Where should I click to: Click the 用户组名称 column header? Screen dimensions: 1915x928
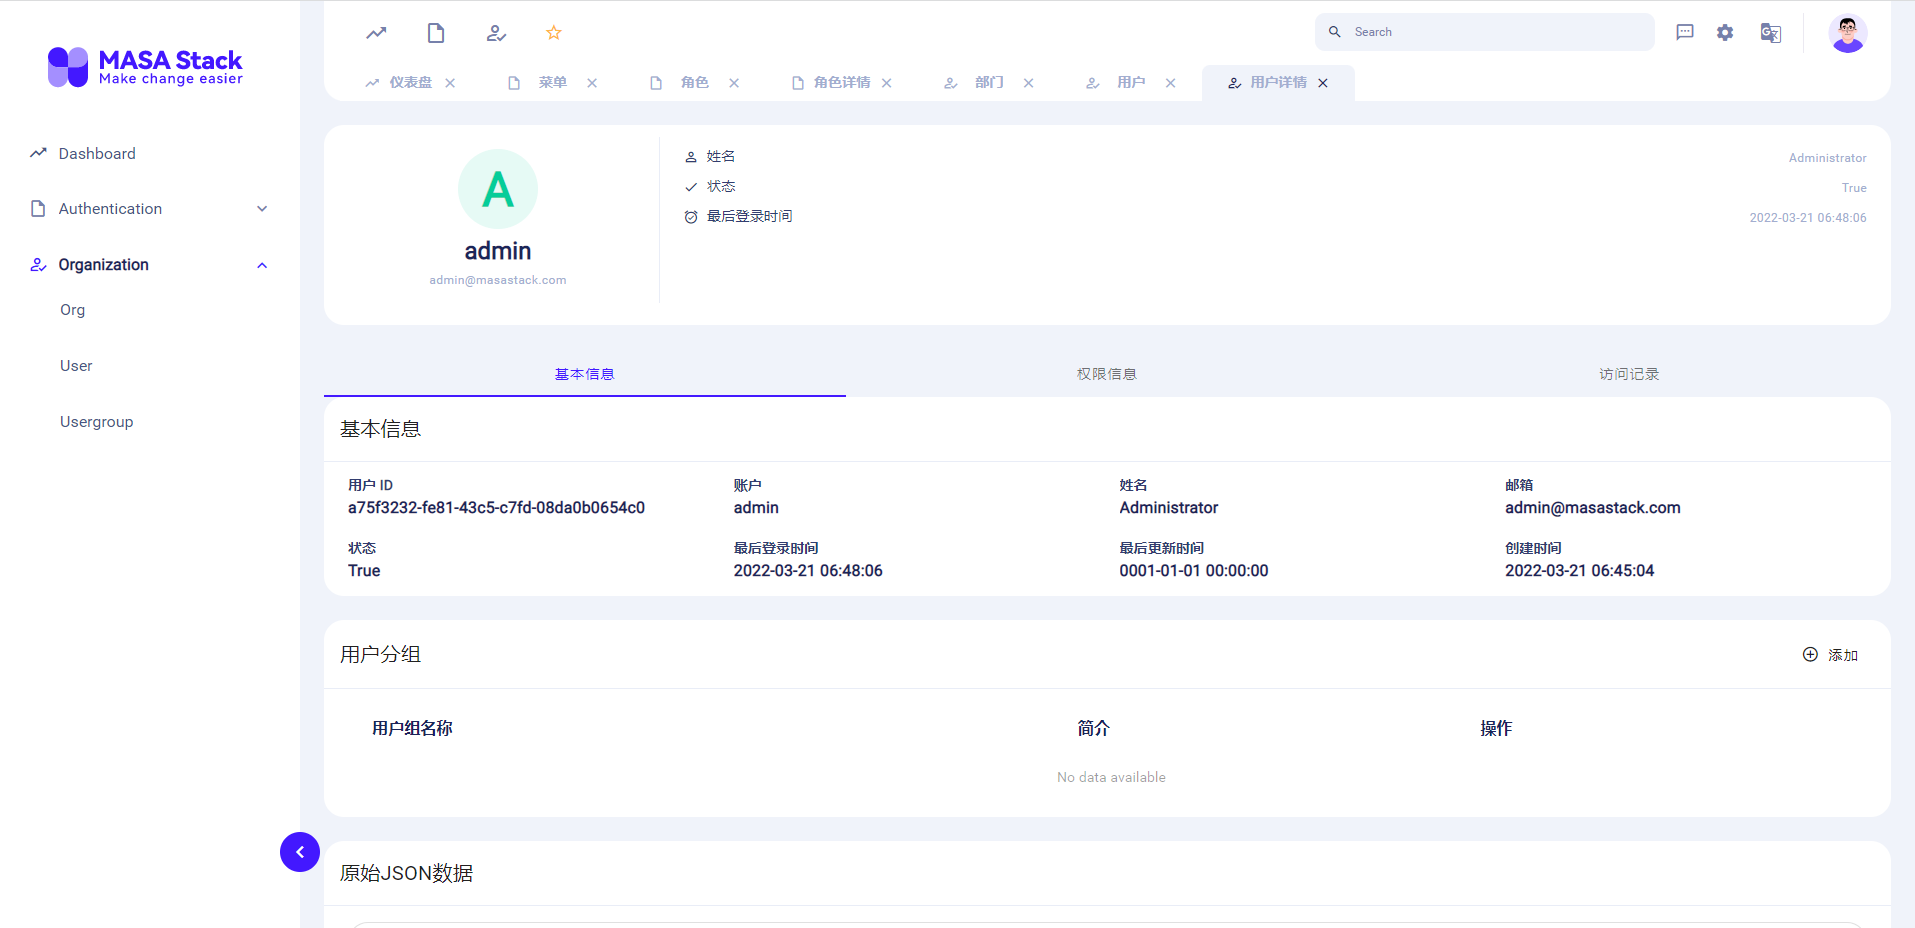(412, 728)
